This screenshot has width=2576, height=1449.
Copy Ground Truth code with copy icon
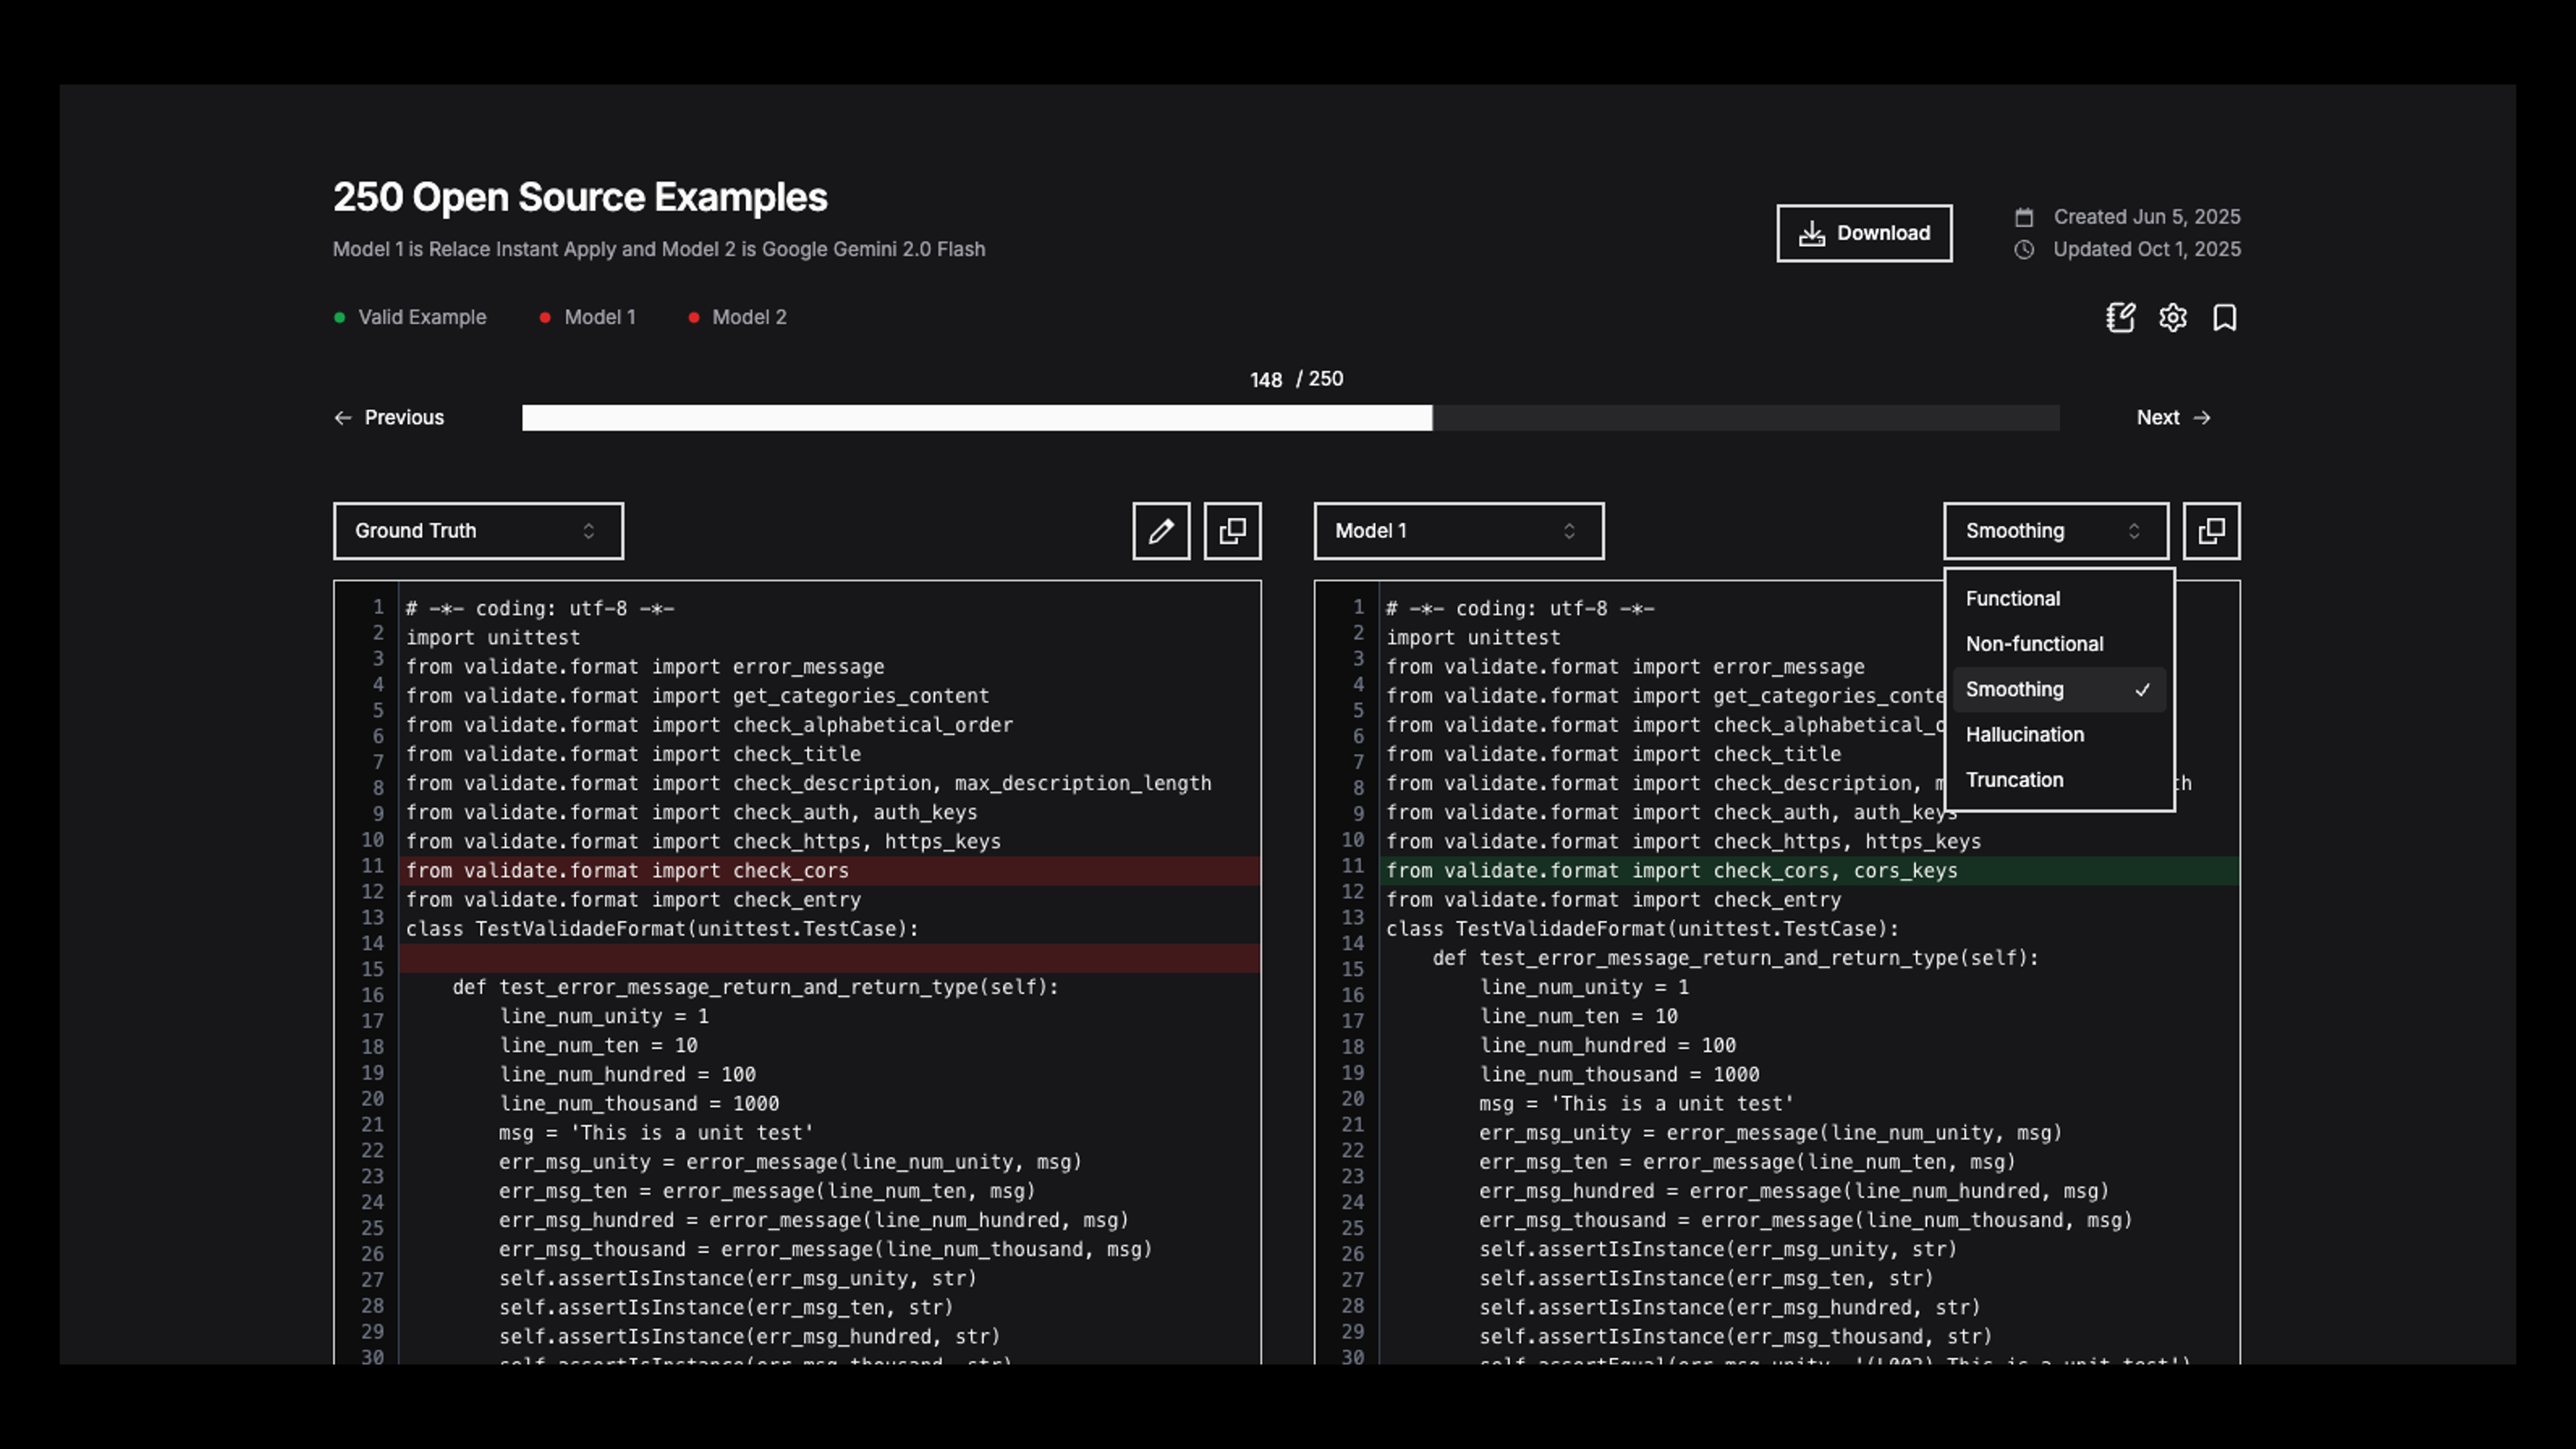pos(1232,531)
